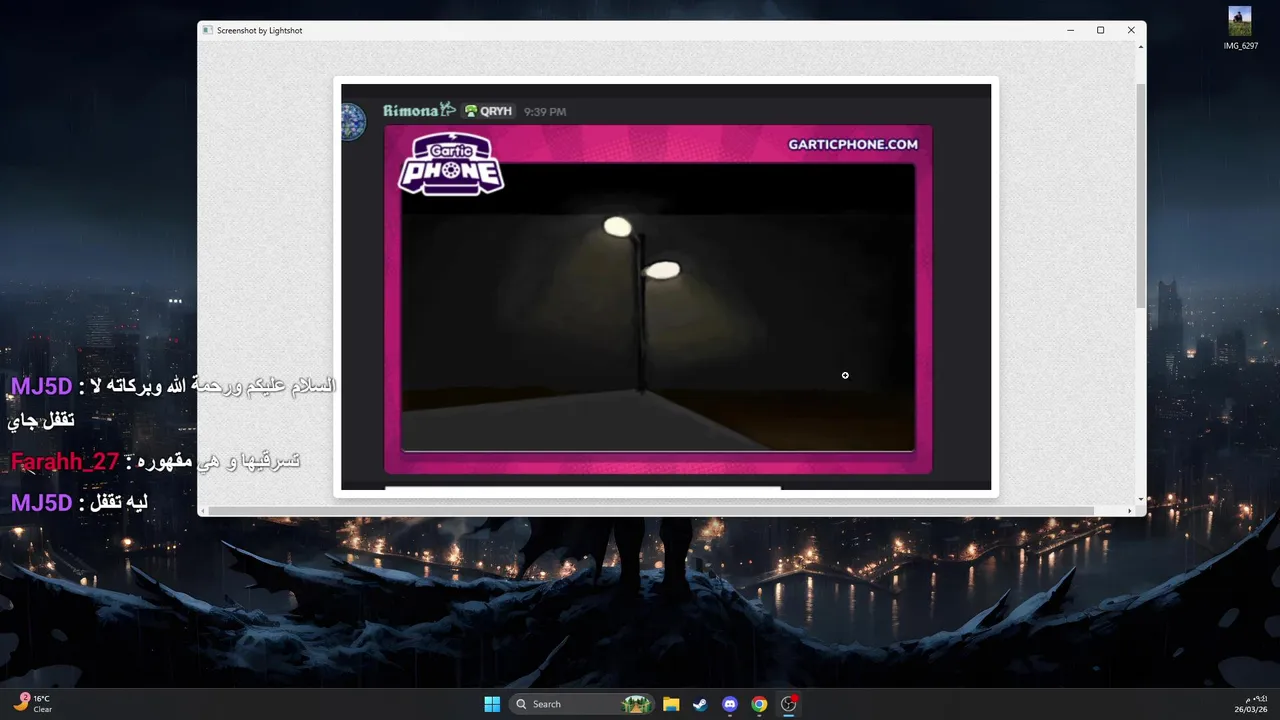Close the Lightshot screenshot window
The width and height of the screenshot is (1280, 720).
[1131, 30]
